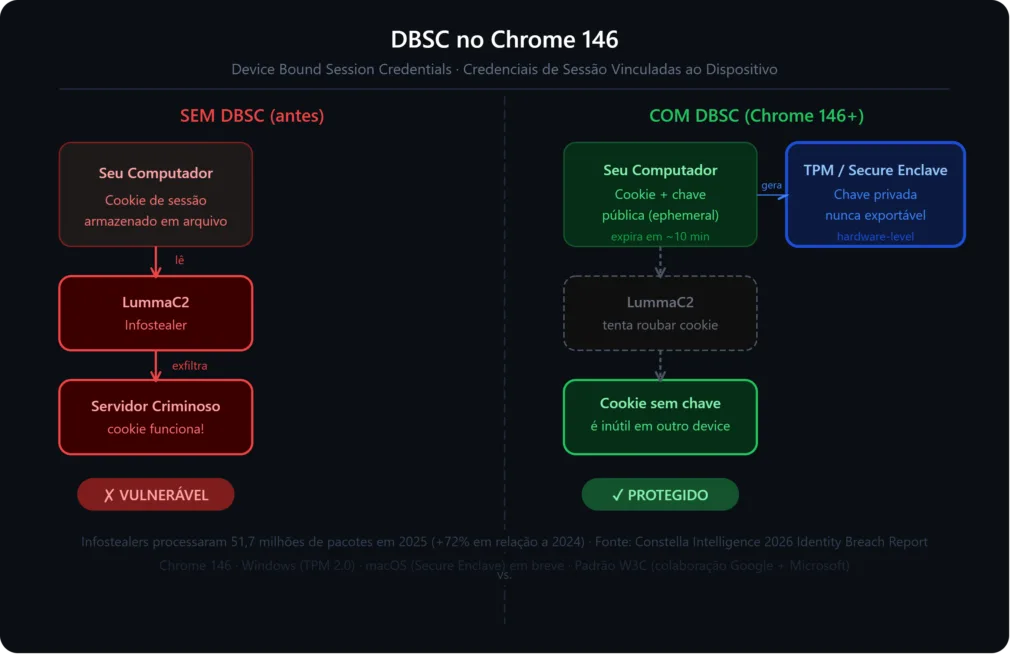Click the 'PROTEGIDO' green badge
This screenshot has width=1024, height=668.
(660, 495)
